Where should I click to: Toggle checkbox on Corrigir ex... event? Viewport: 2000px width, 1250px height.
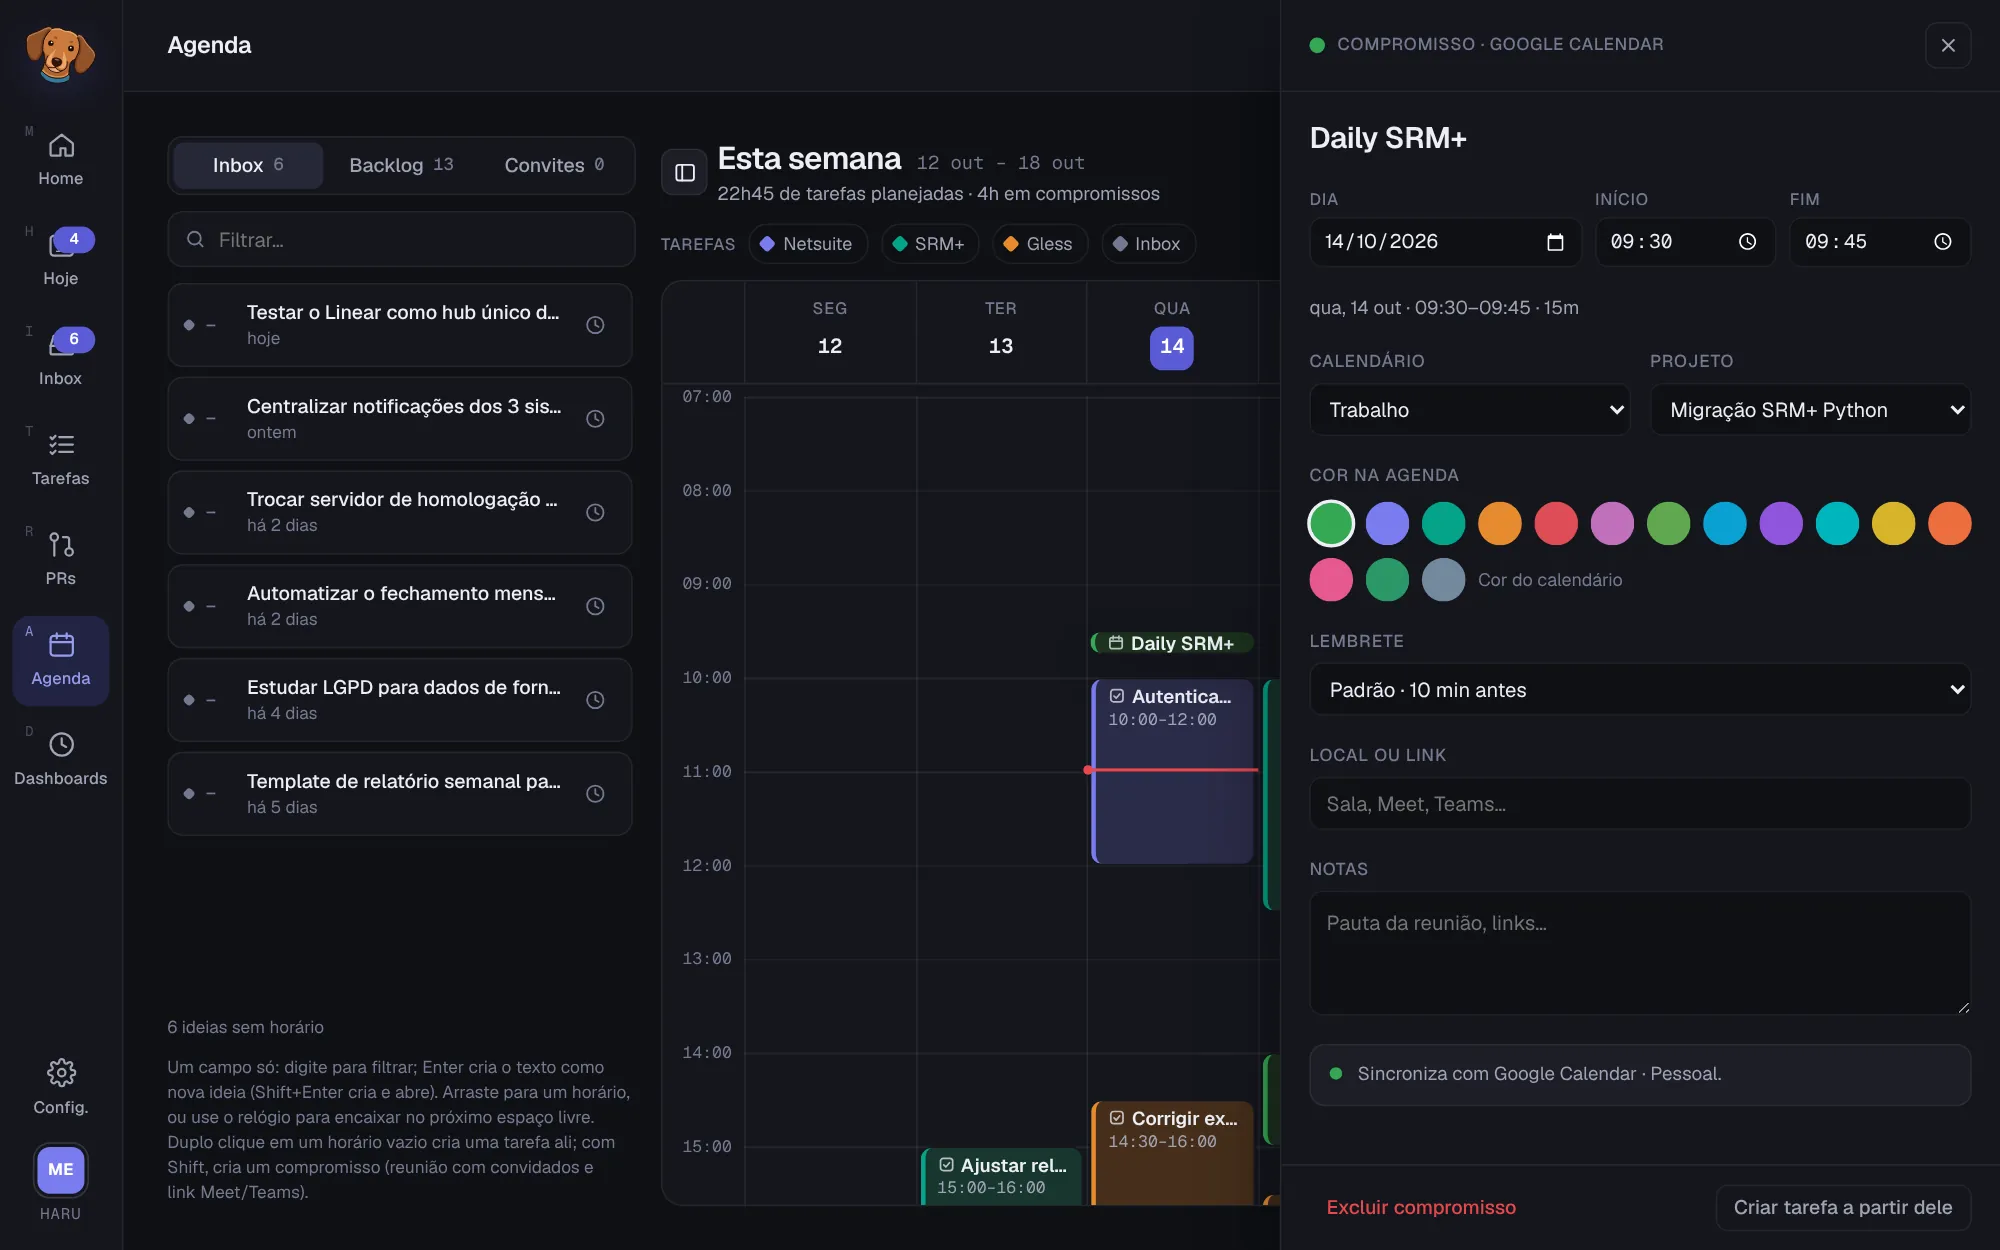click(1117, 1118)
